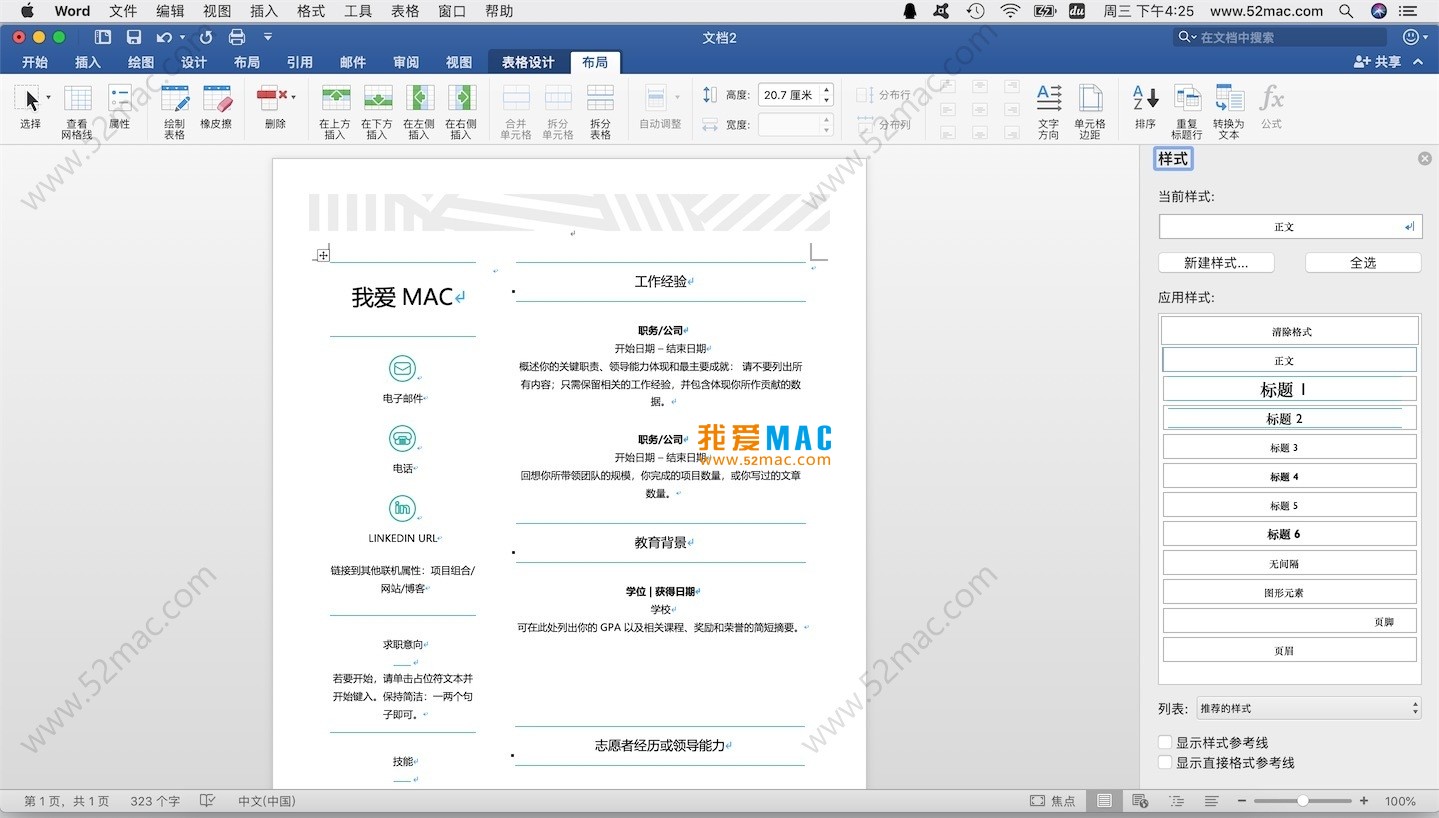The image size is (1439, 818).
Task: Open the Select table tool
Action: tap(30, 107)
